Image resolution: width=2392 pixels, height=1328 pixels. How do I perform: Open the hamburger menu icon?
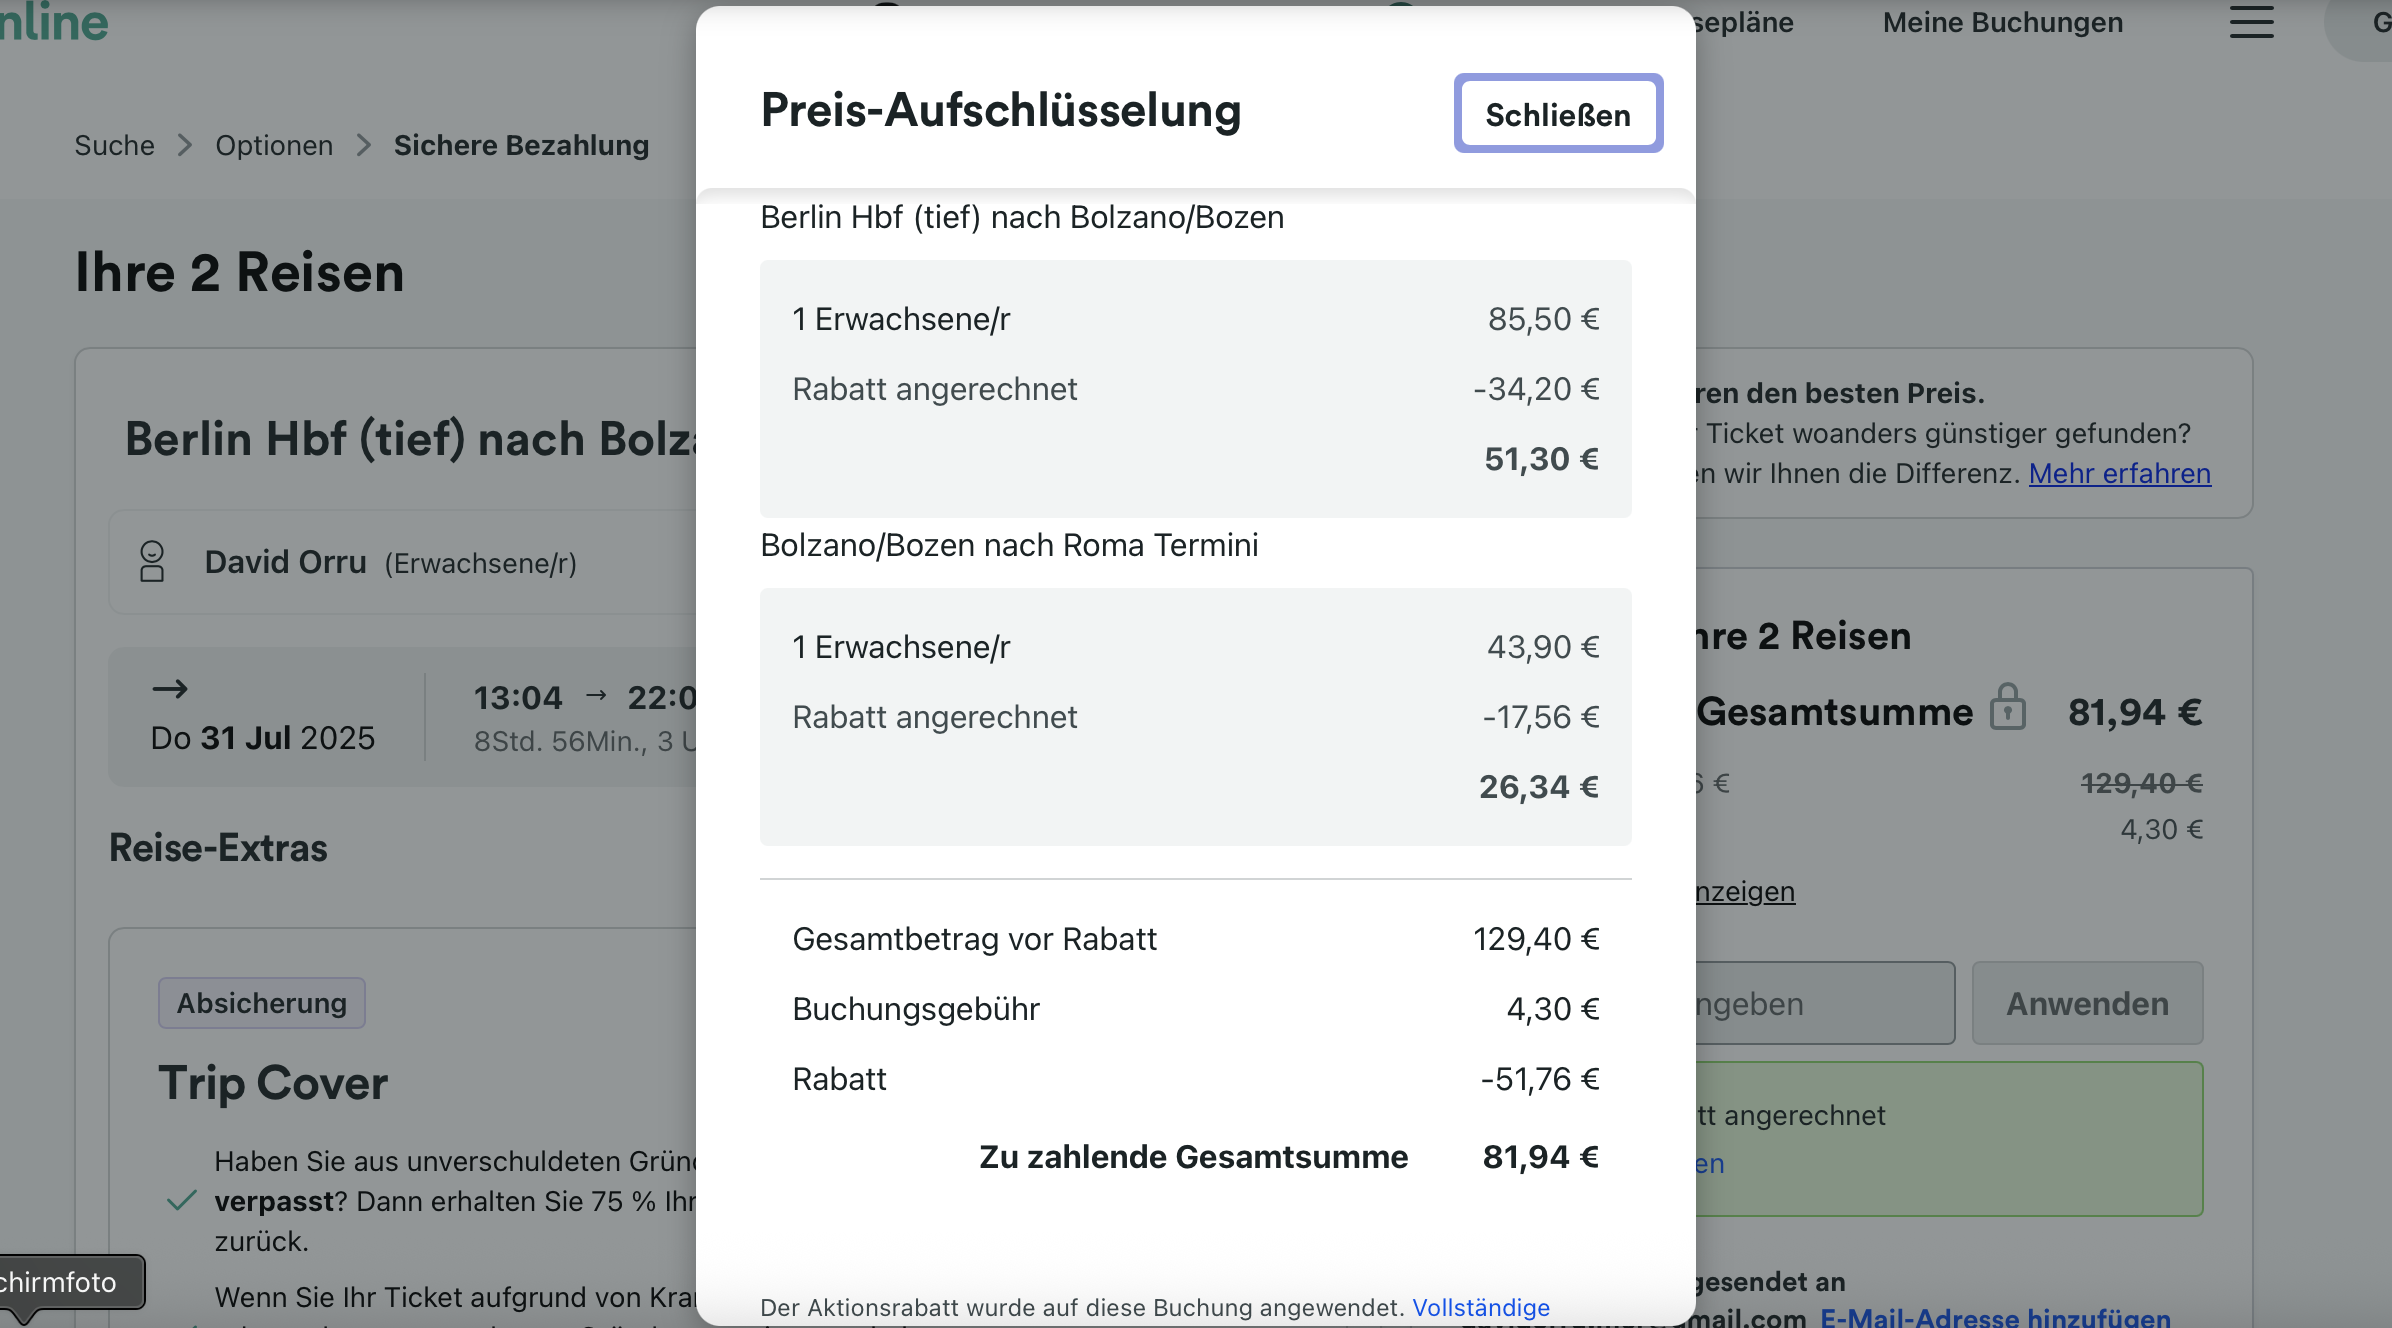(2251, 22)
